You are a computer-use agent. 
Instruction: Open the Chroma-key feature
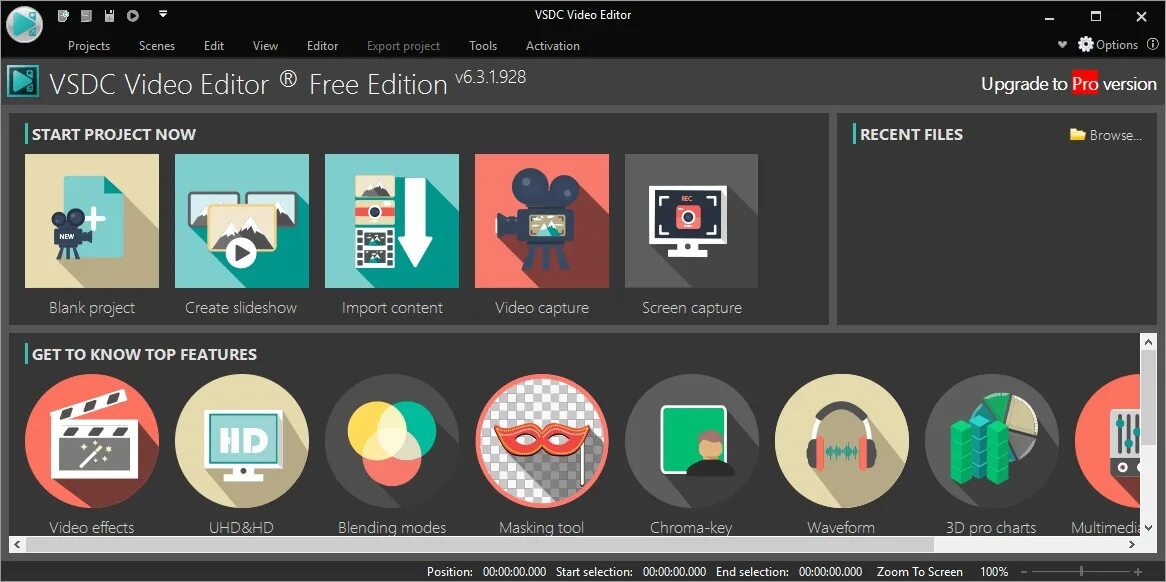click(692, 441)
